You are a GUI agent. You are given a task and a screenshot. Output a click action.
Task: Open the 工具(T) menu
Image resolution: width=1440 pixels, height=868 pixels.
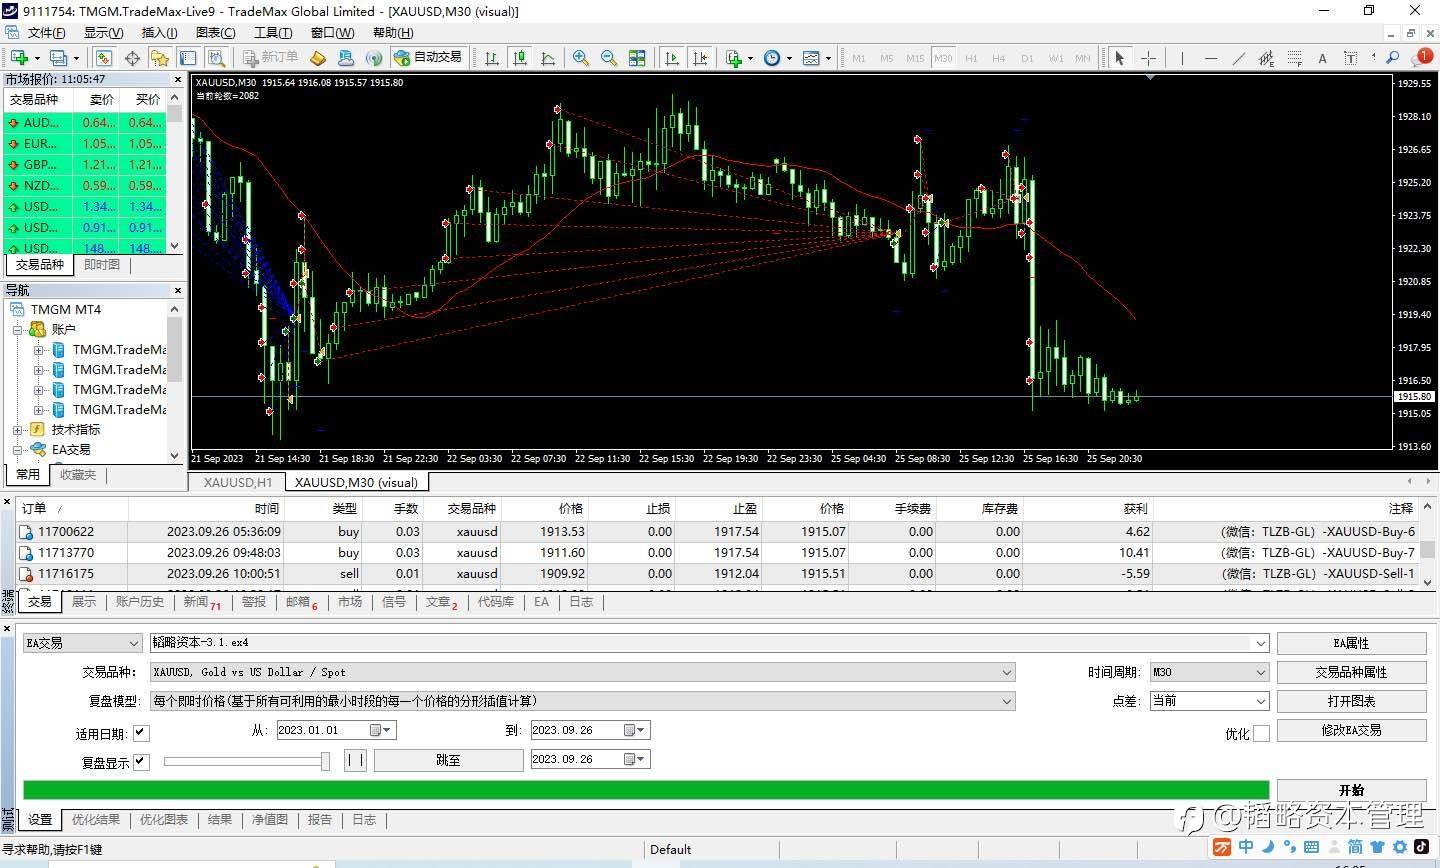[273, 33]
